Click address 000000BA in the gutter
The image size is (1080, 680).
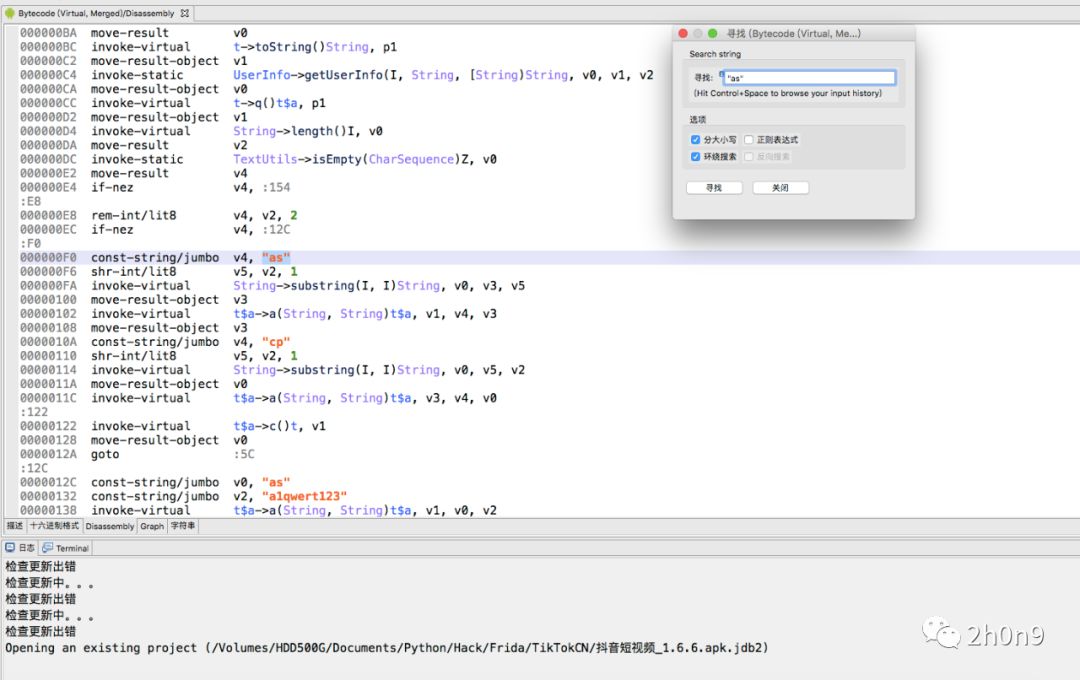click(x=48, y=32)
